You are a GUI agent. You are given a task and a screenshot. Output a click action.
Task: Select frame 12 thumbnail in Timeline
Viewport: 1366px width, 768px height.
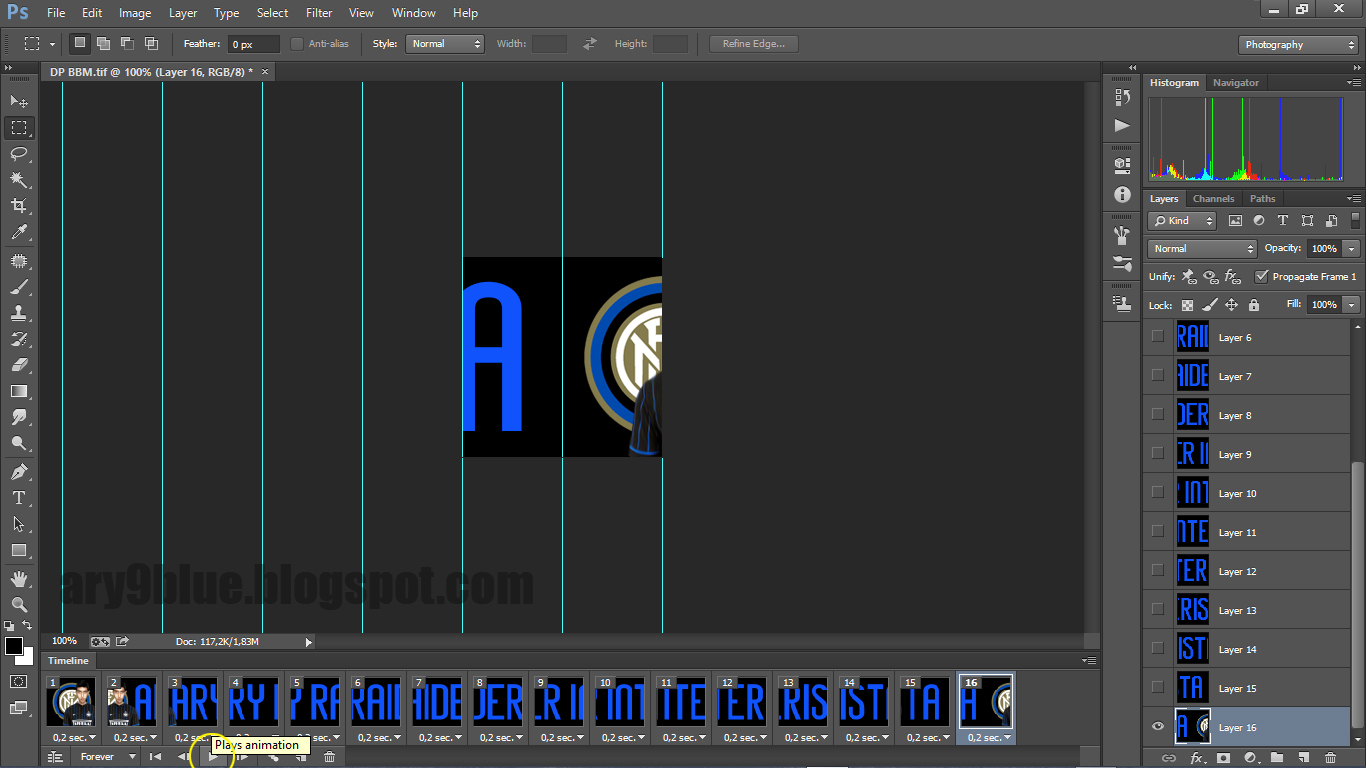[x=743, y=701]
